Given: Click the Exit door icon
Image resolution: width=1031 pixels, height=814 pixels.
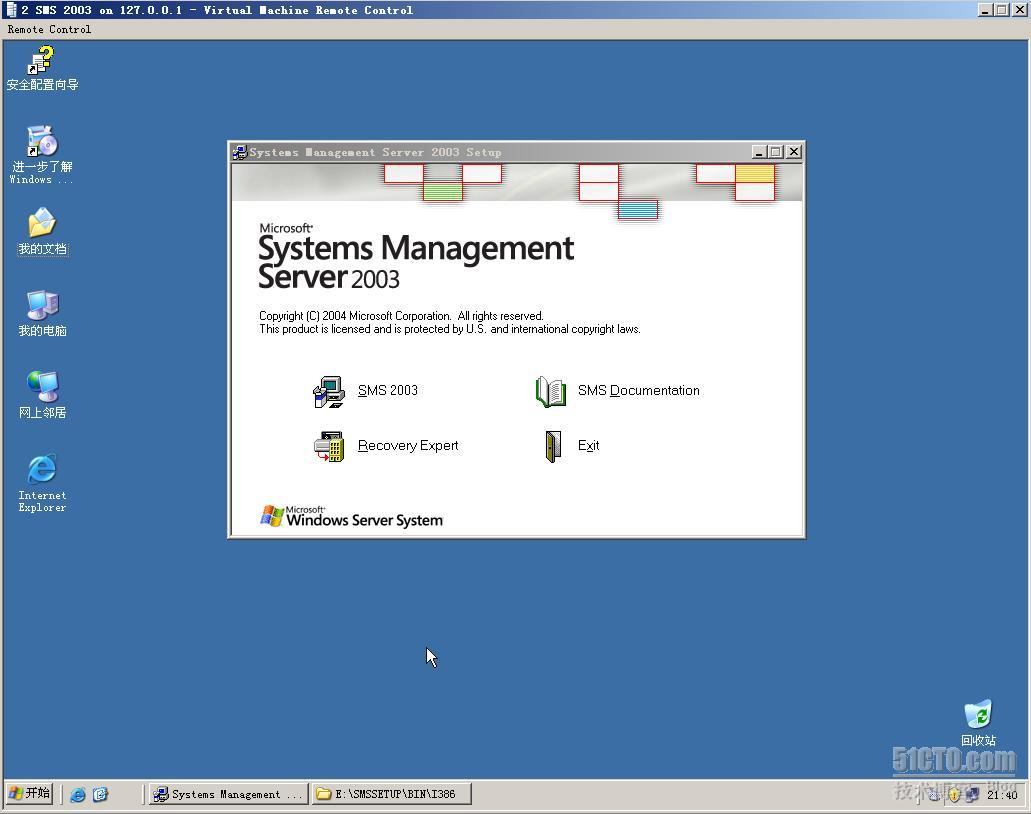Looking at the screenshot, I should click(x=554, y=446).
